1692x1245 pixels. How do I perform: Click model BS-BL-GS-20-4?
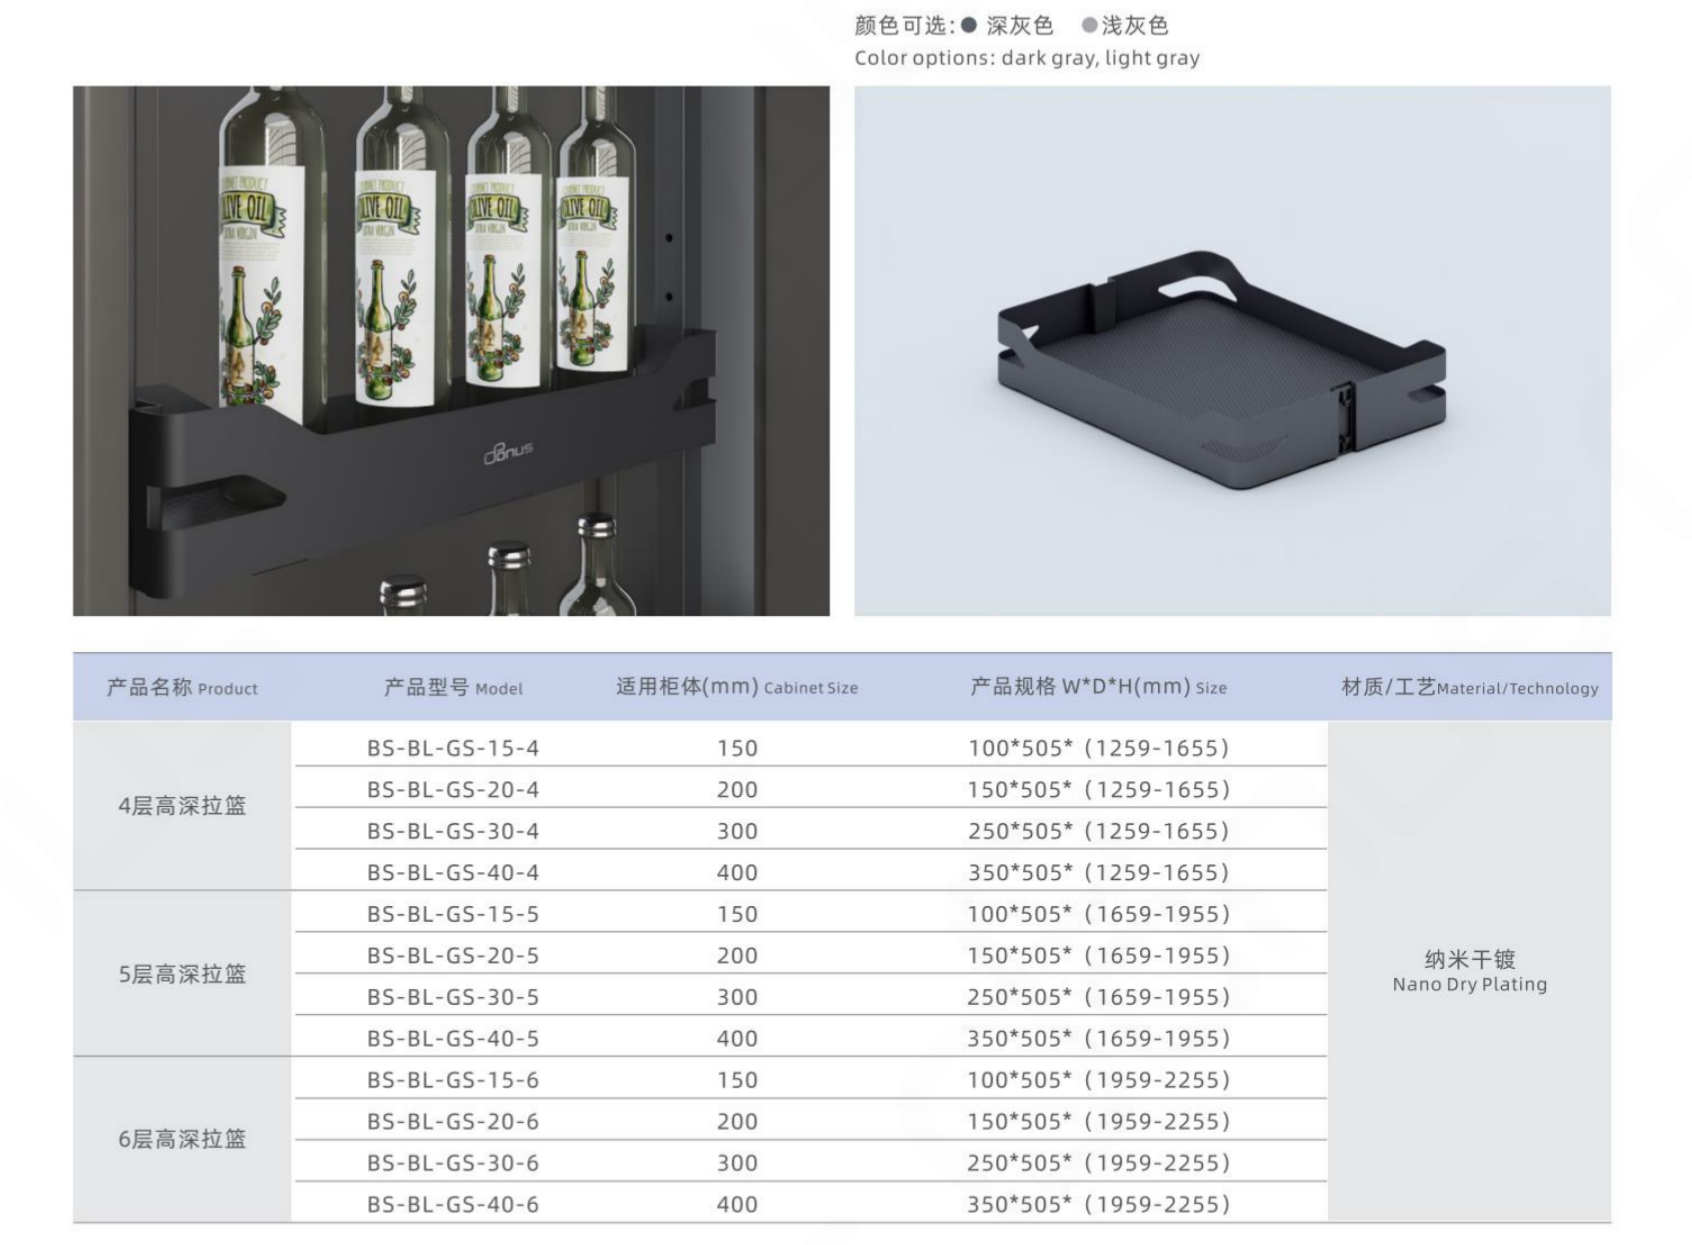click(x=453, y=790)
